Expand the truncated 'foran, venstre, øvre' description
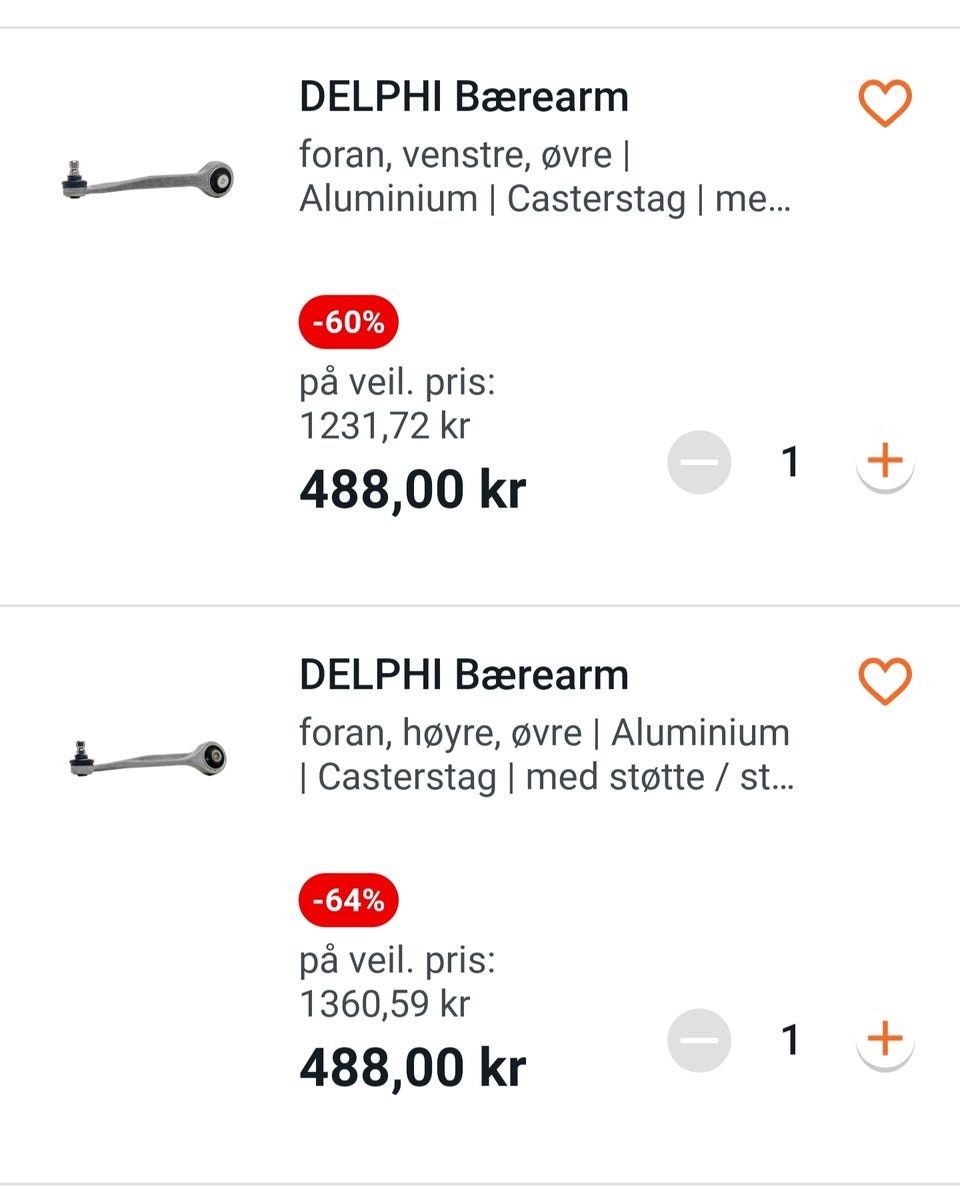Screen dimensions: 960x1199 [x=545, y=177]
